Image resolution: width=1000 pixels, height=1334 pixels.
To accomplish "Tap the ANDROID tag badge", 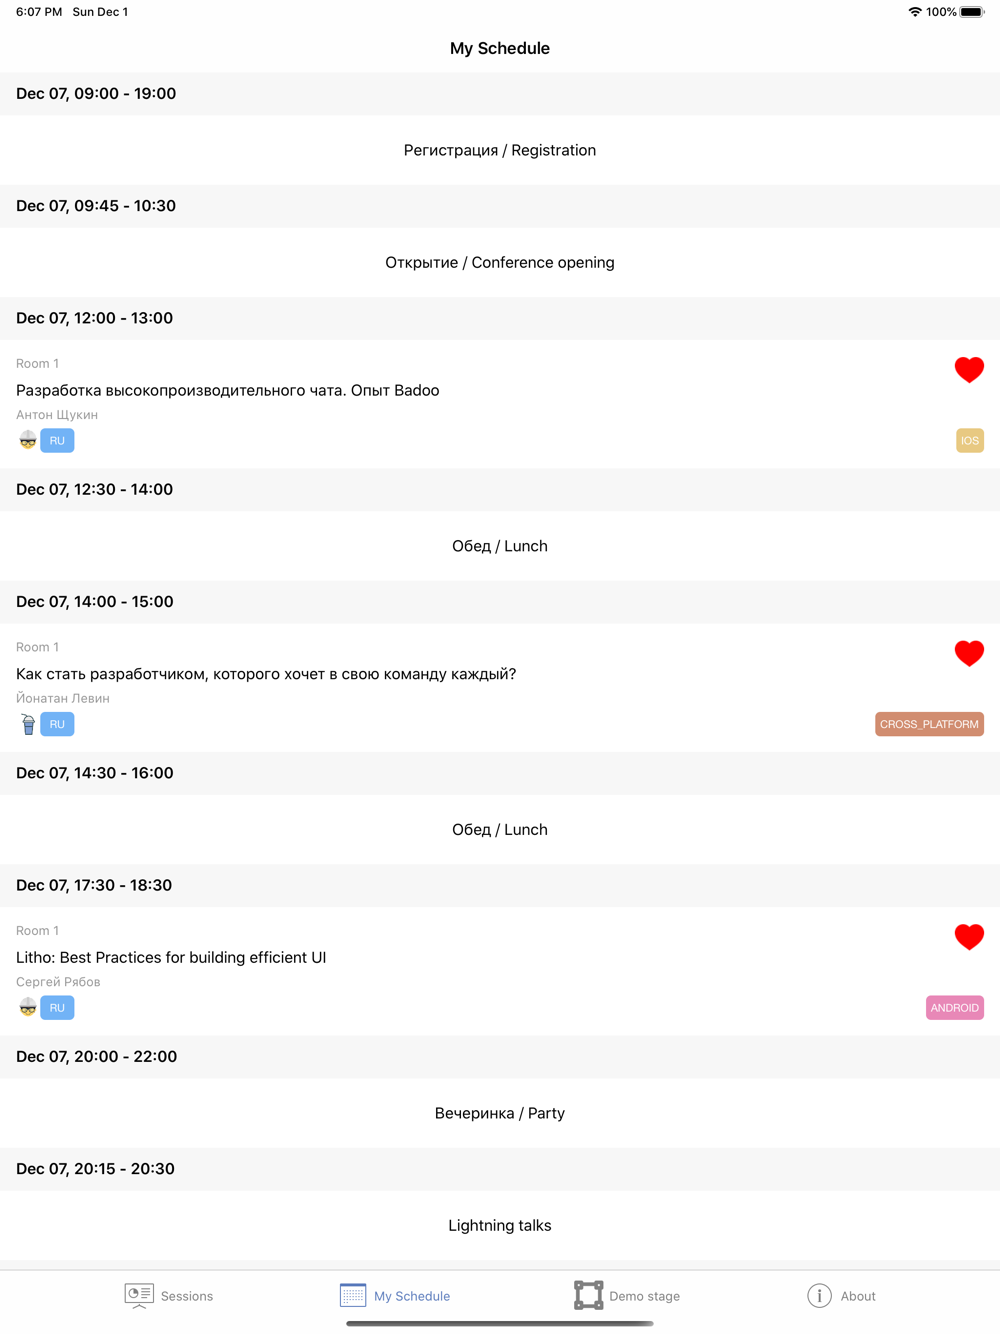I will click(954, 1008).
